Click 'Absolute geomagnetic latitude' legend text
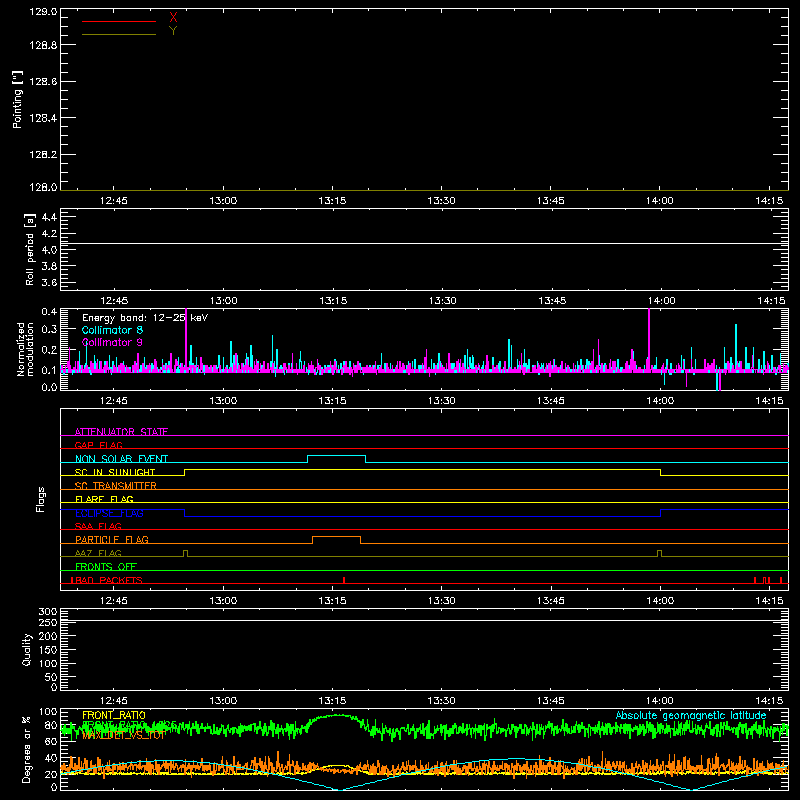This screenshot has height=800, width=800. click(691, 715)
